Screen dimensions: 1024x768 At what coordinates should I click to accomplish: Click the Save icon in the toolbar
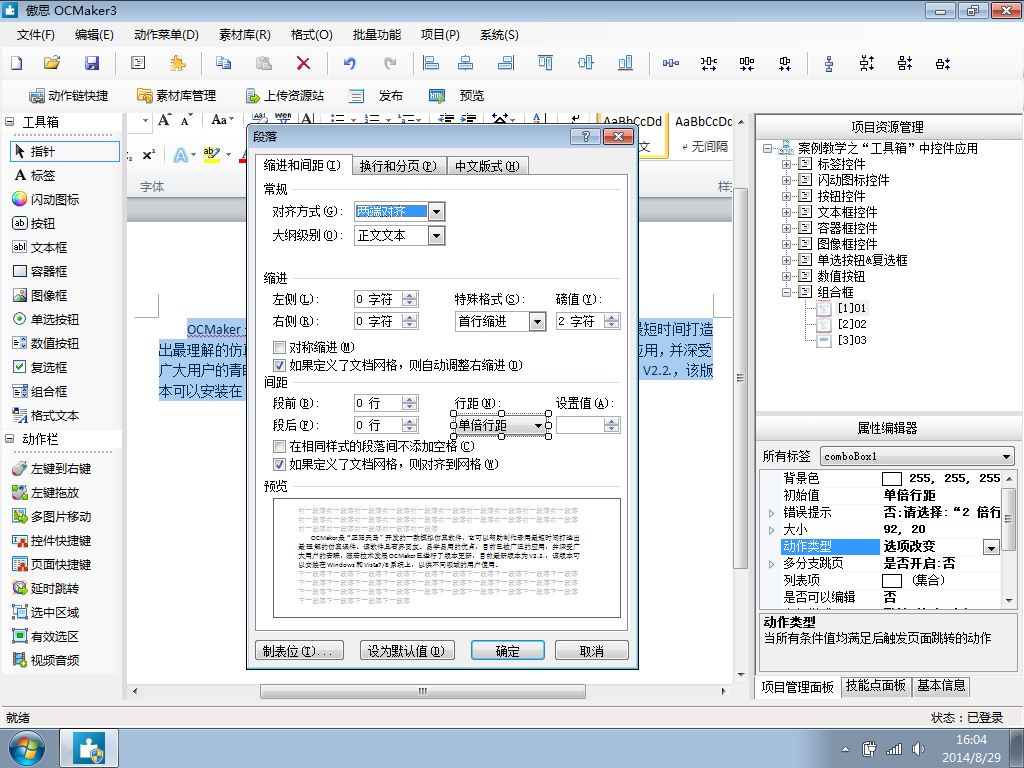(91, 63)
